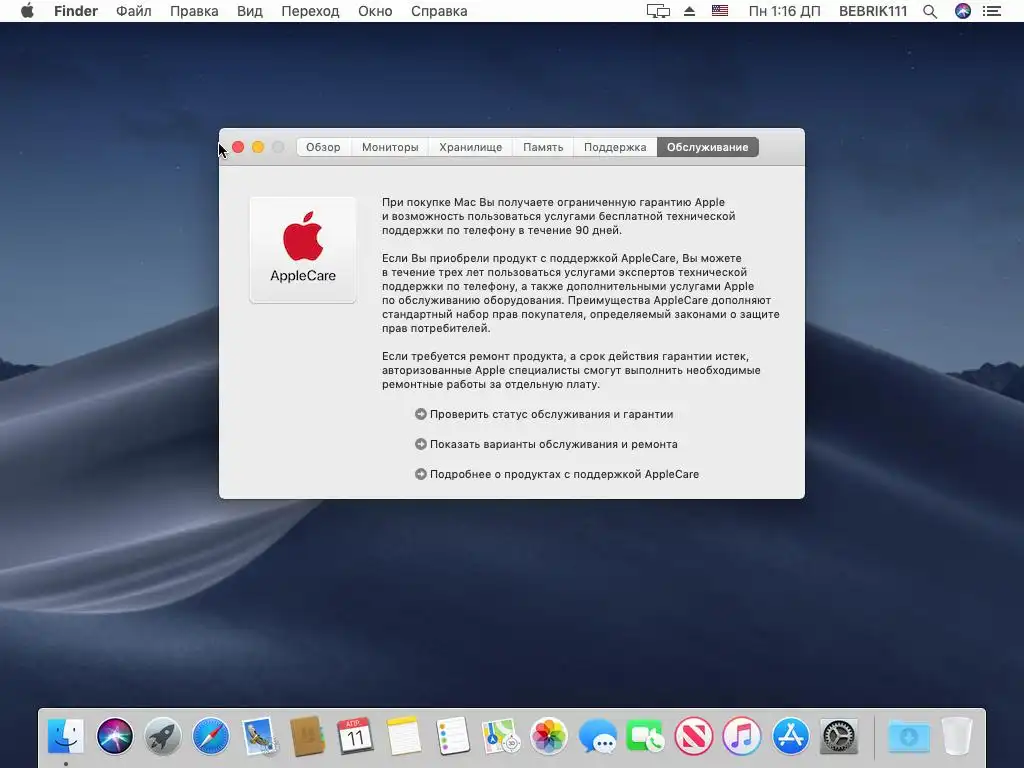Close the system info window

pyautogui.click(x=238, y=147)
